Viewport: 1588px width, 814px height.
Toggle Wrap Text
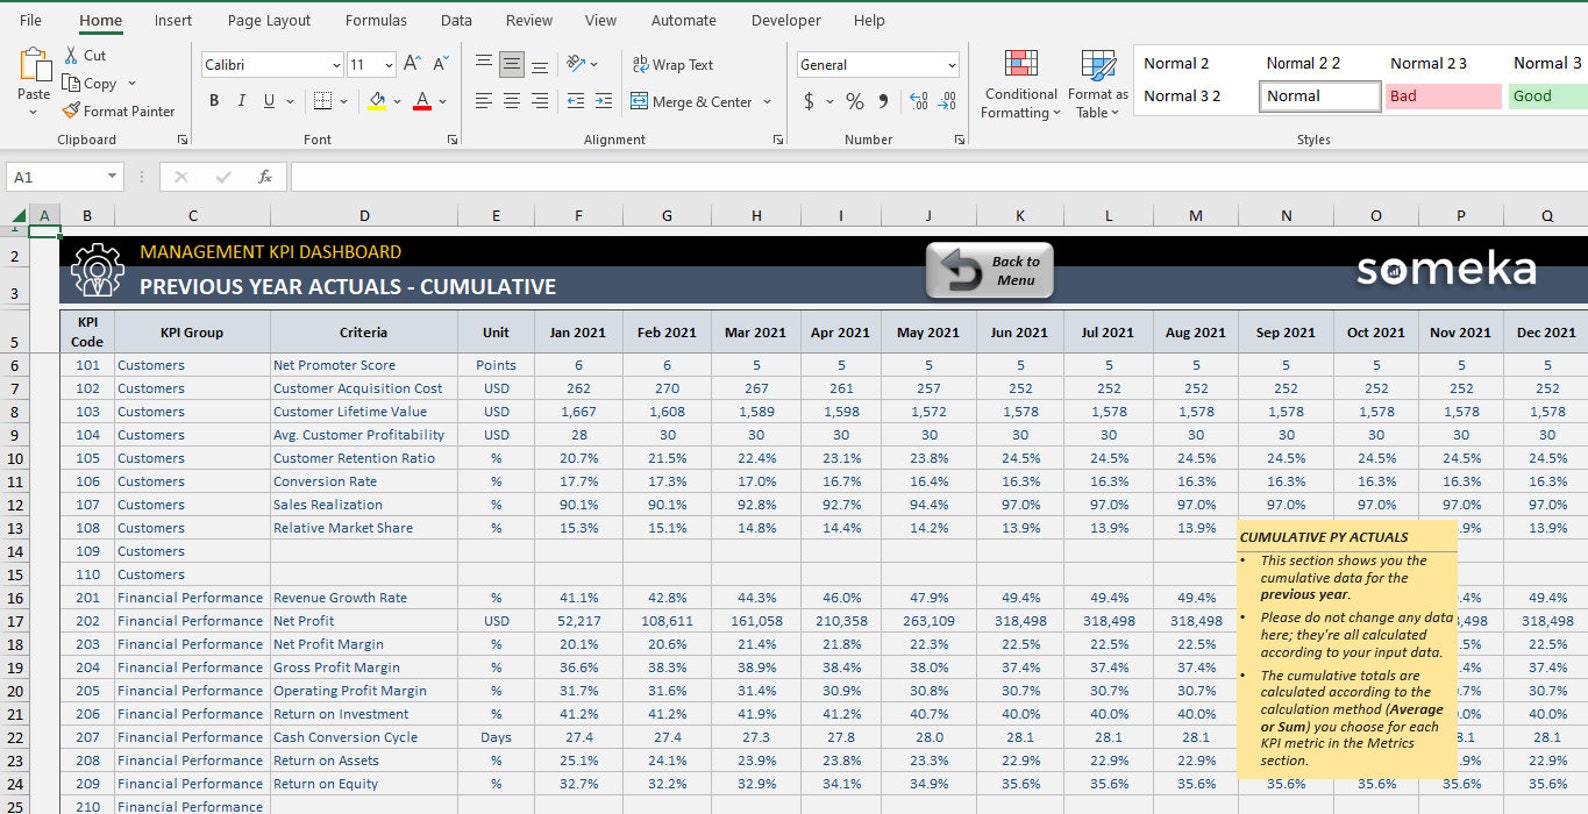click(x=673, y=64)
